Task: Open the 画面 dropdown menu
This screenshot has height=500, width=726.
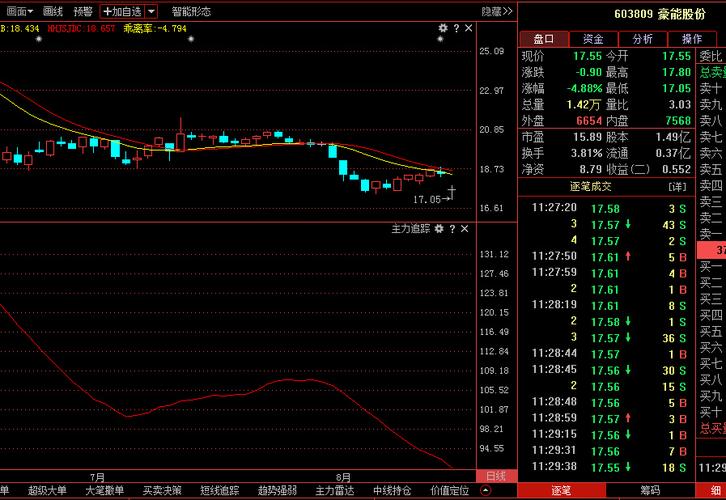Action: point(20,11)
